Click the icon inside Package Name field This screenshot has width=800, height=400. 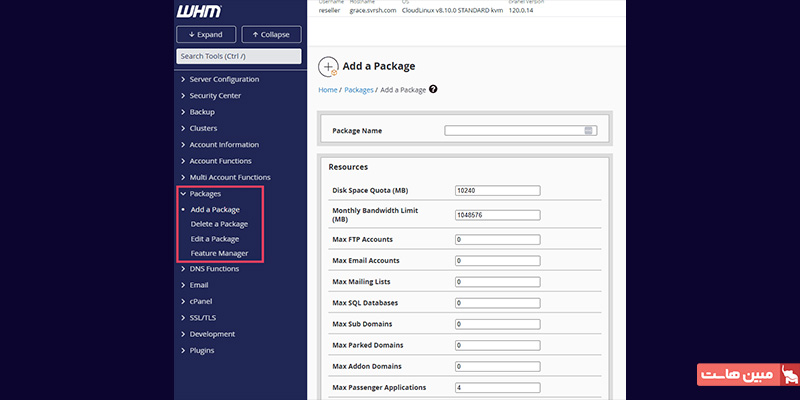[x=590, y=130]
